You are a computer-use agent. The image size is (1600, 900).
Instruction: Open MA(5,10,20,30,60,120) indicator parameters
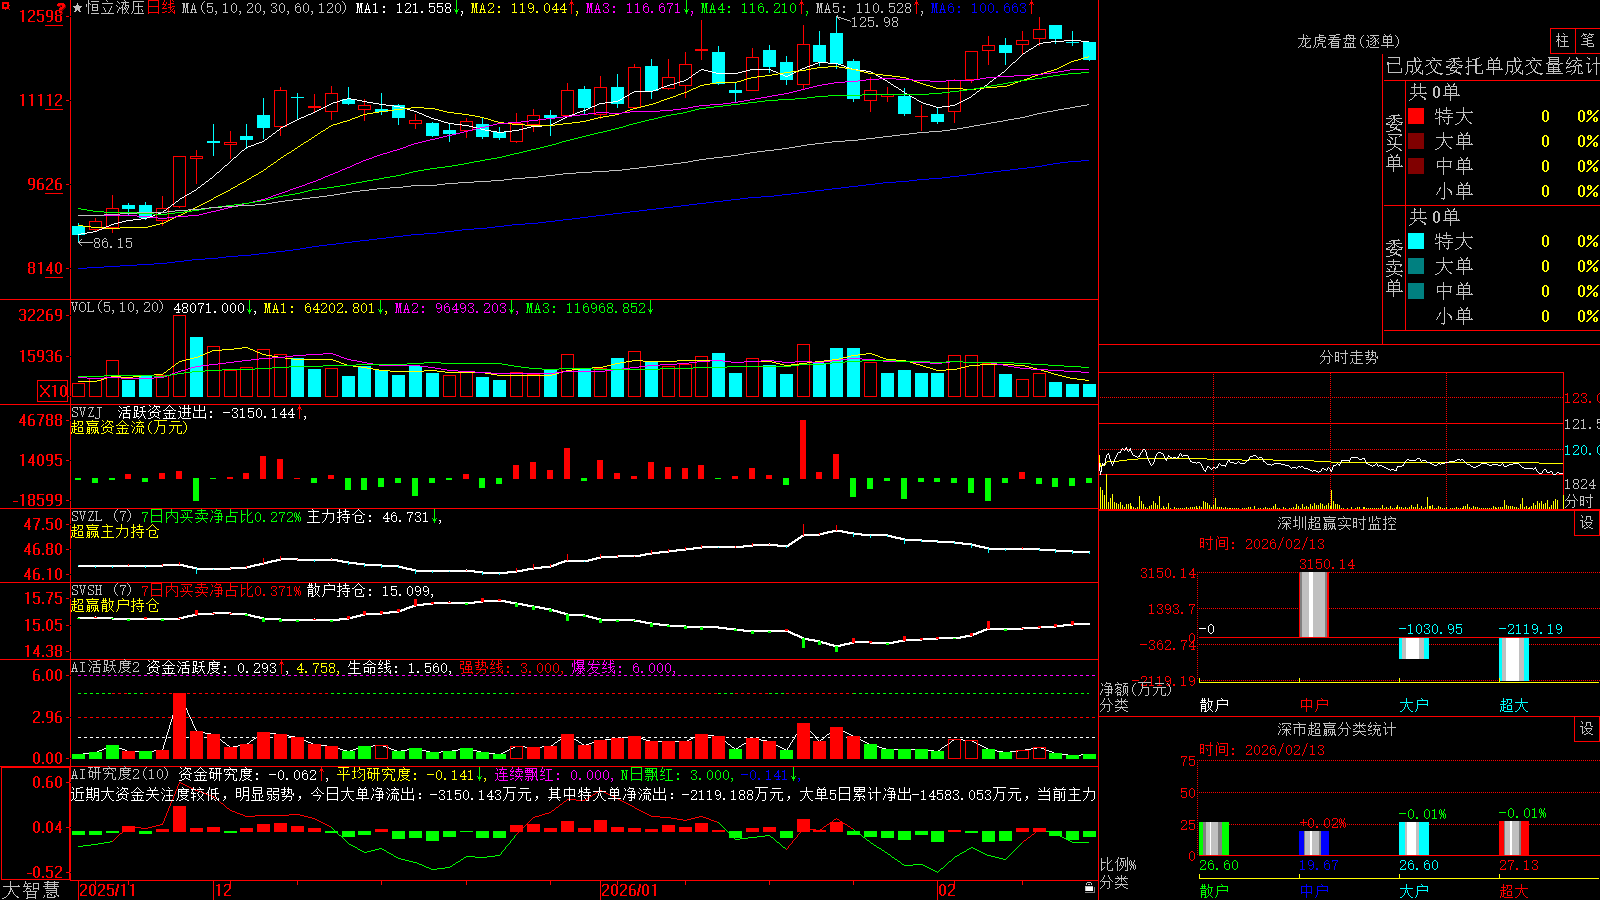click(x=264, y=8)
